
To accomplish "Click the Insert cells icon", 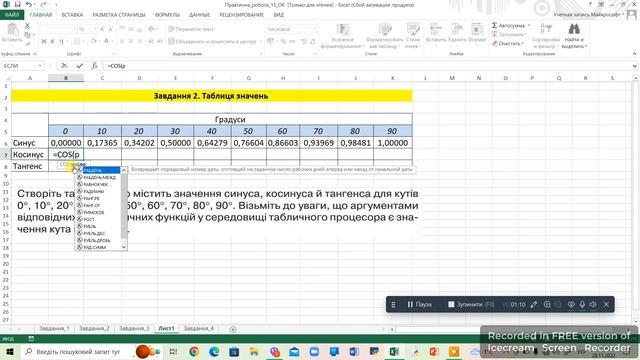I will [x=436, y=29].
